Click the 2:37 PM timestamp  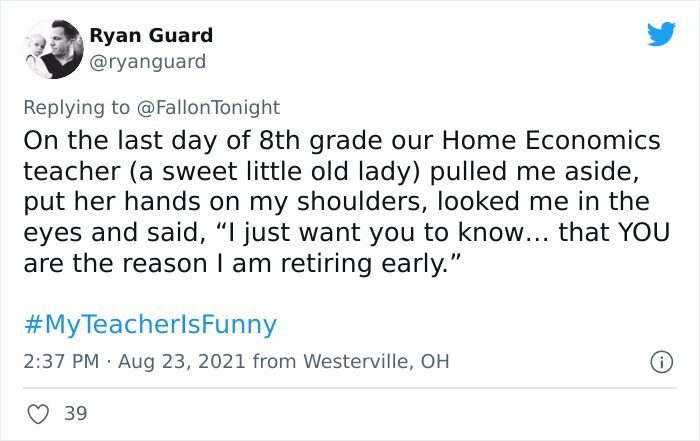pos(61,361)
